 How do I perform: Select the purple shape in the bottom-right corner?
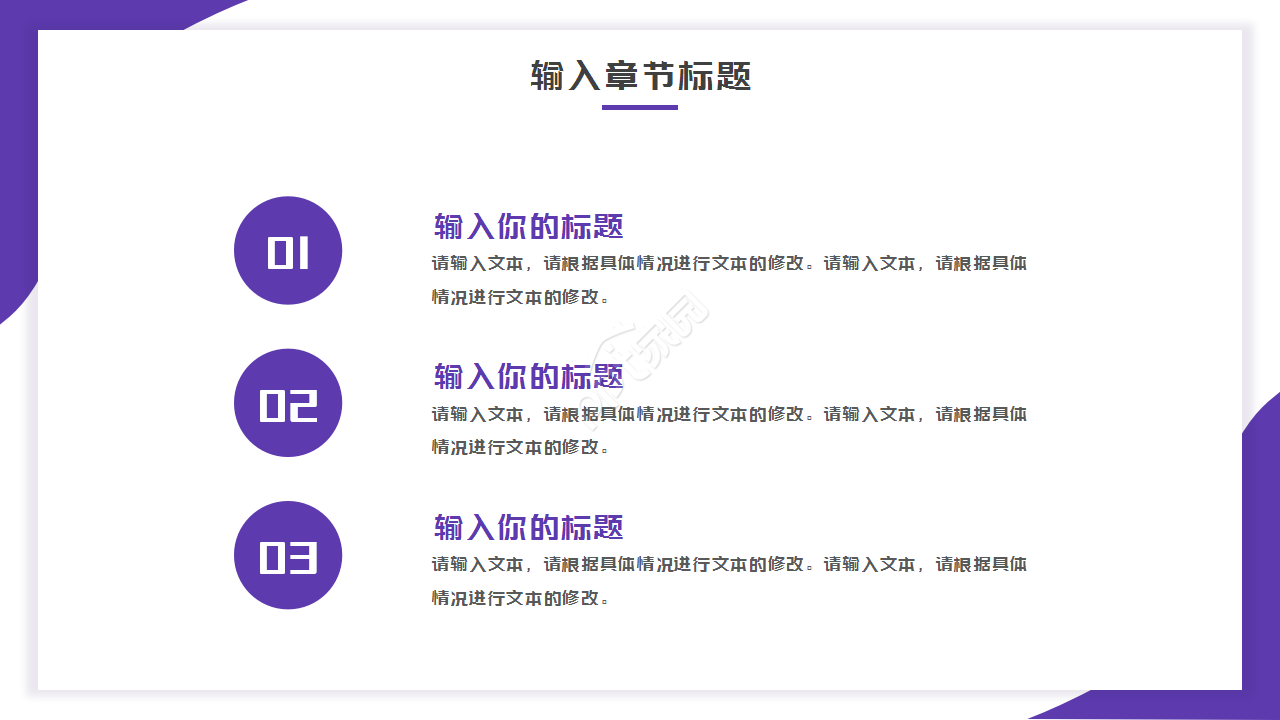(x=1262, y=560)
